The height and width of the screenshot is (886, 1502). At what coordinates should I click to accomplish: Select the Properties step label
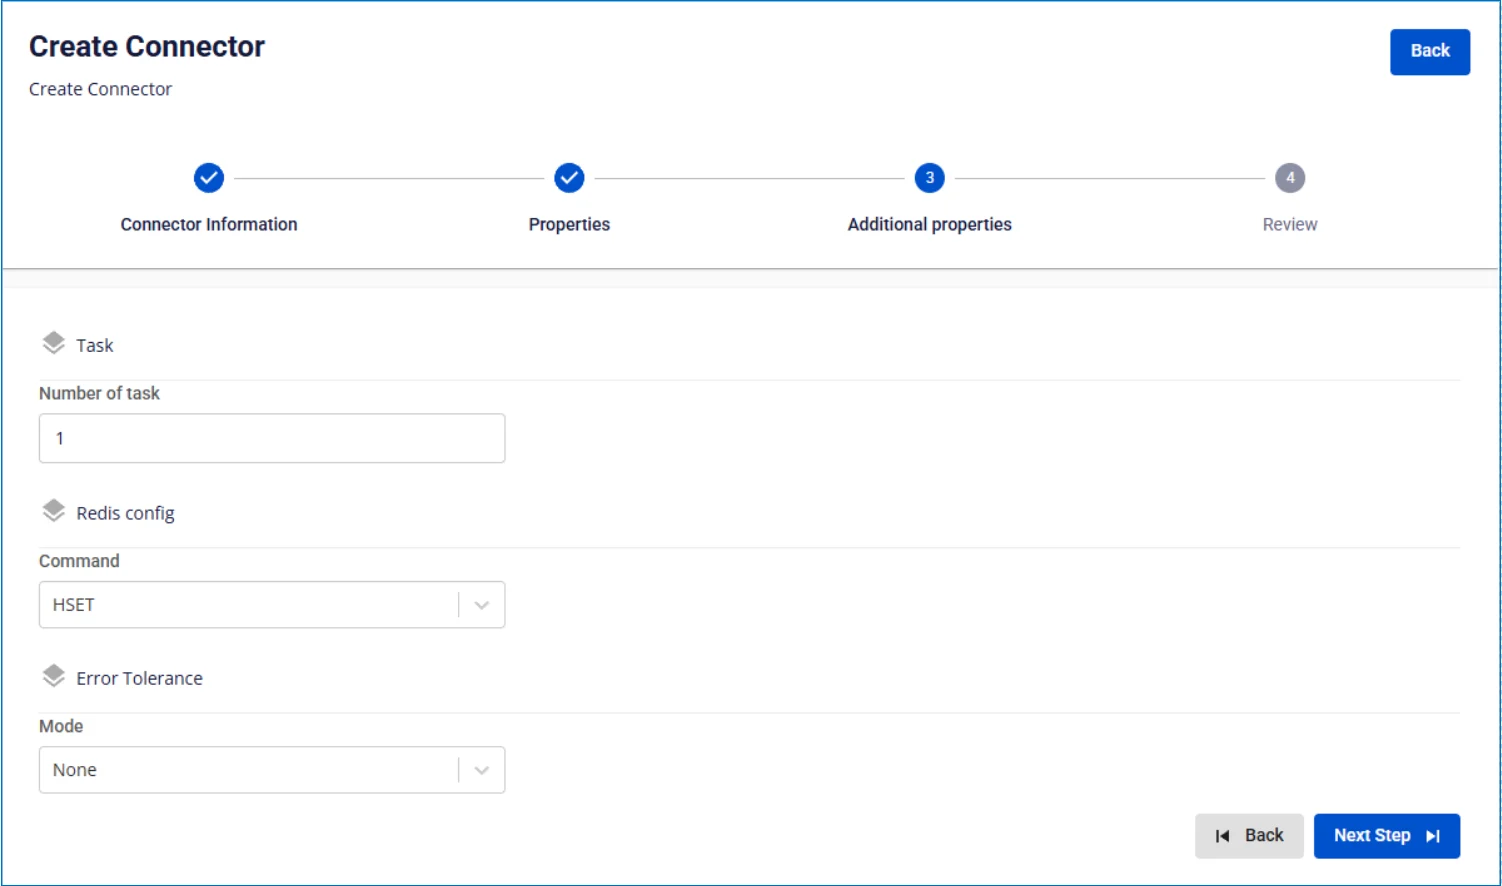[569, 224]
